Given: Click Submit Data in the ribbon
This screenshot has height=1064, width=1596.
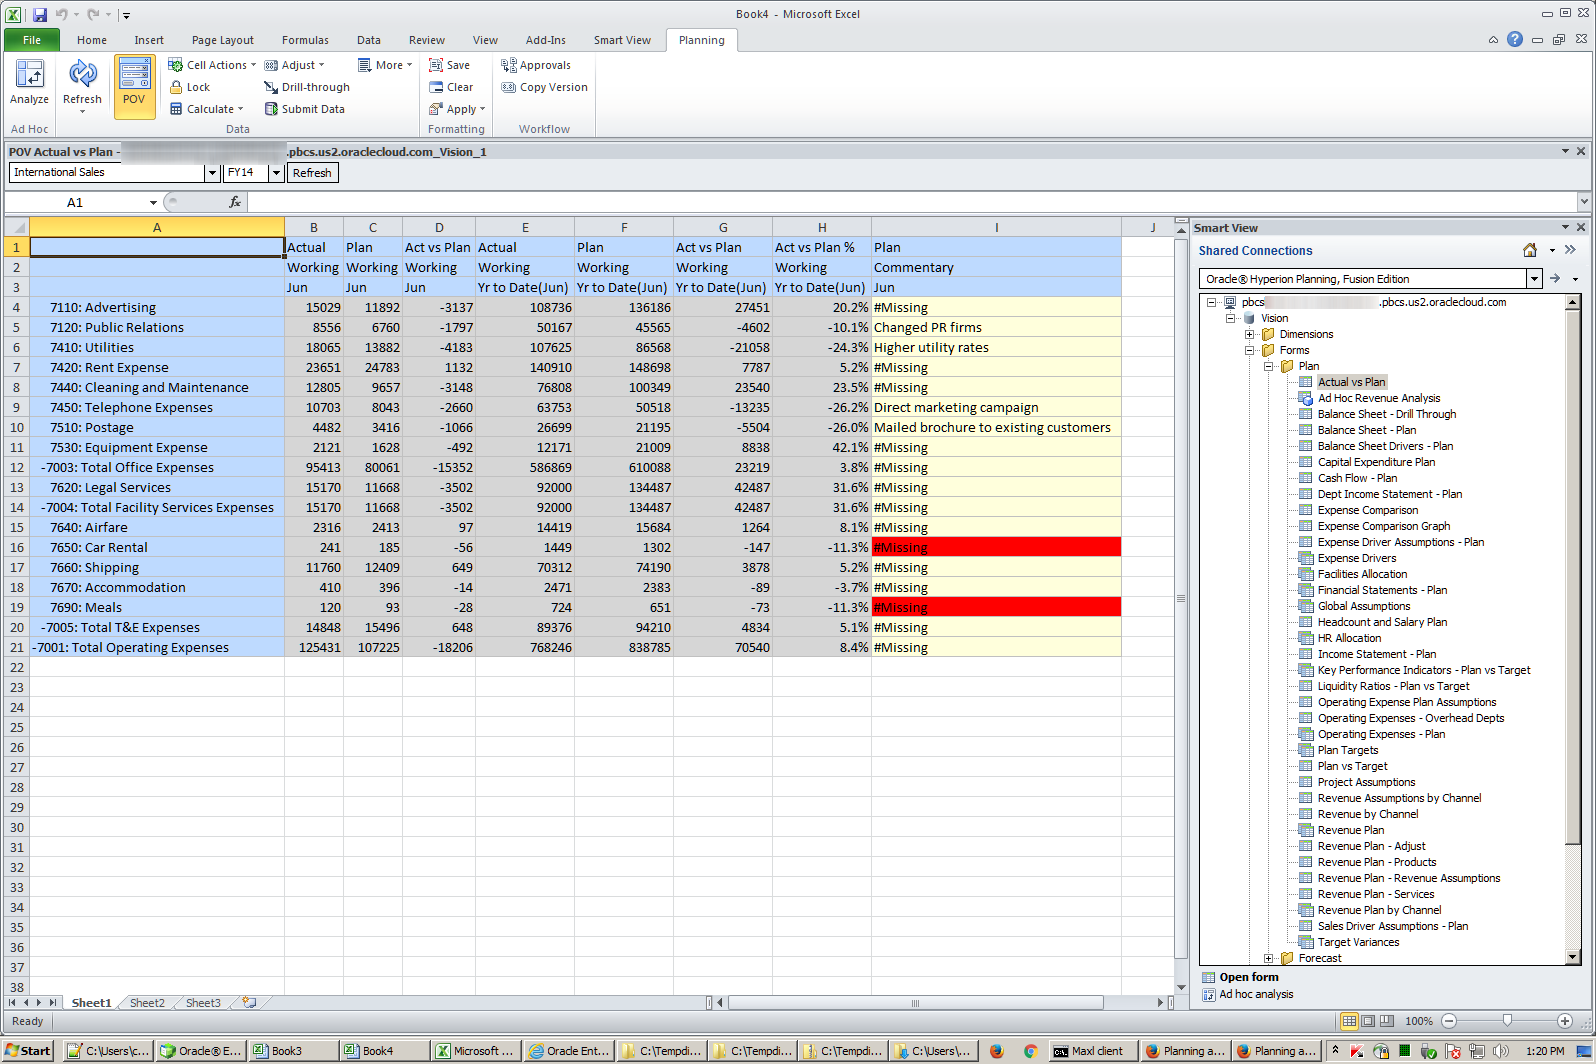Looking at the screenshot, I should [305, 110].
